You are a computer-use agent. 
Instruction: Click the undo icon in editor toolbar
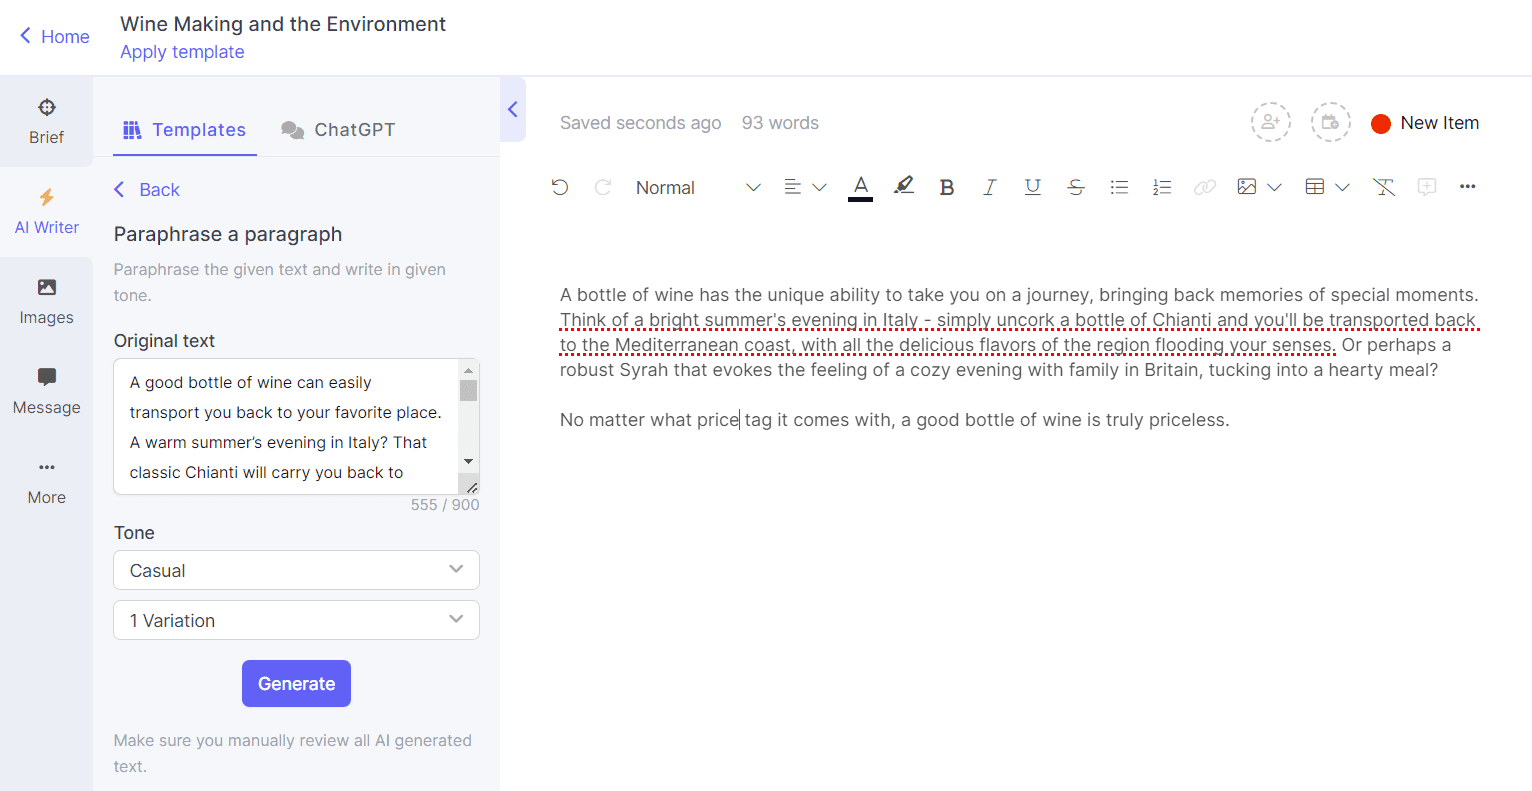[x=560, y=187]
